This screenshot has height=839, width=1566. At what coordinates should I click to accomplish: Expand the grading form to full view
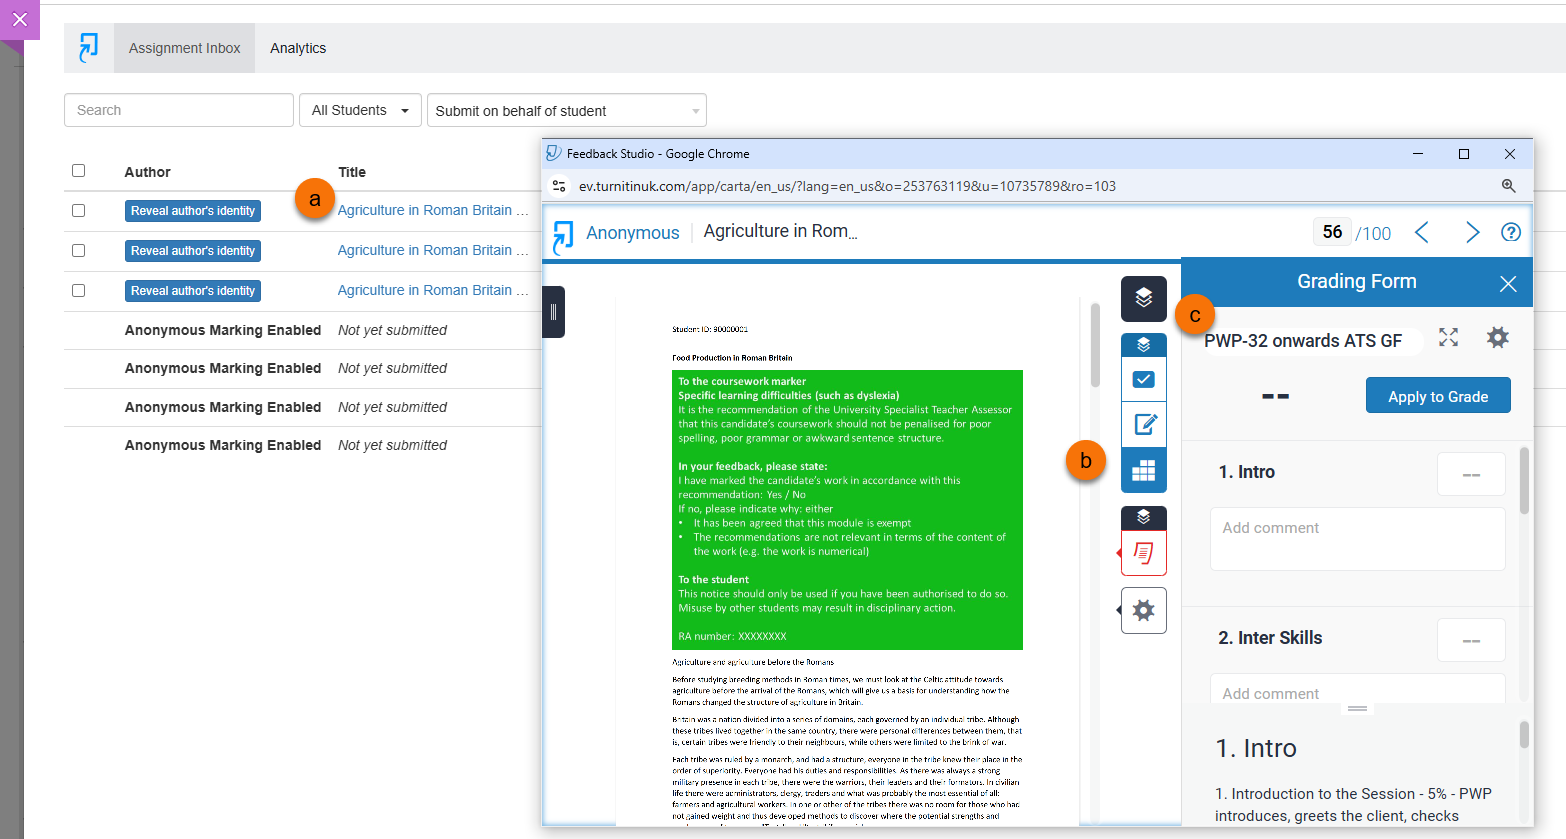click(x=1448, y=338)
